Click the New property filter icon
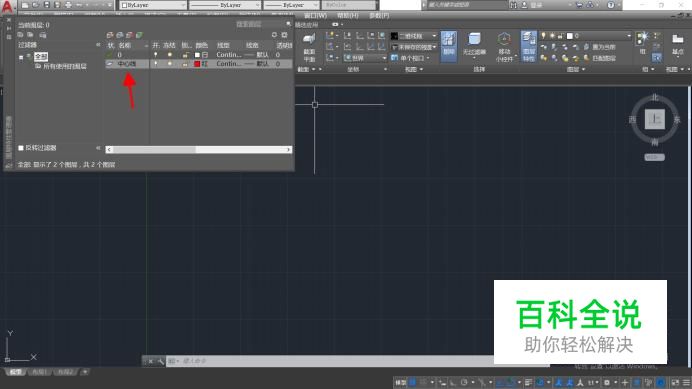 pos(21,35)
